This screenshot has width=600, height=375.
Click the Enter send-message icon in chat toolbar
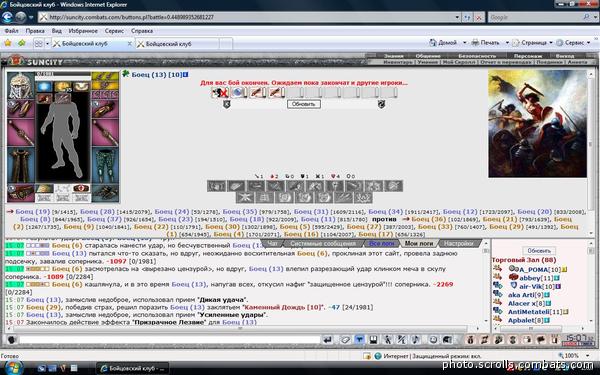(328, 340)
